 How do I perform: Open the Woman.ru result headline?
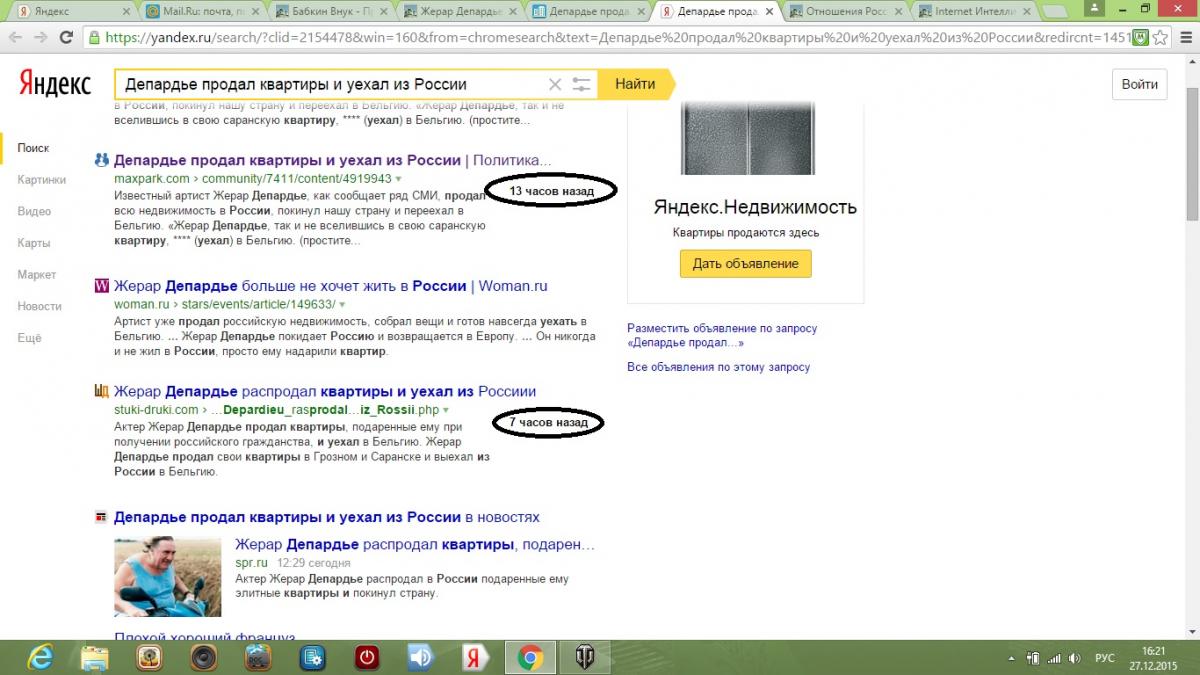(330, 286)
